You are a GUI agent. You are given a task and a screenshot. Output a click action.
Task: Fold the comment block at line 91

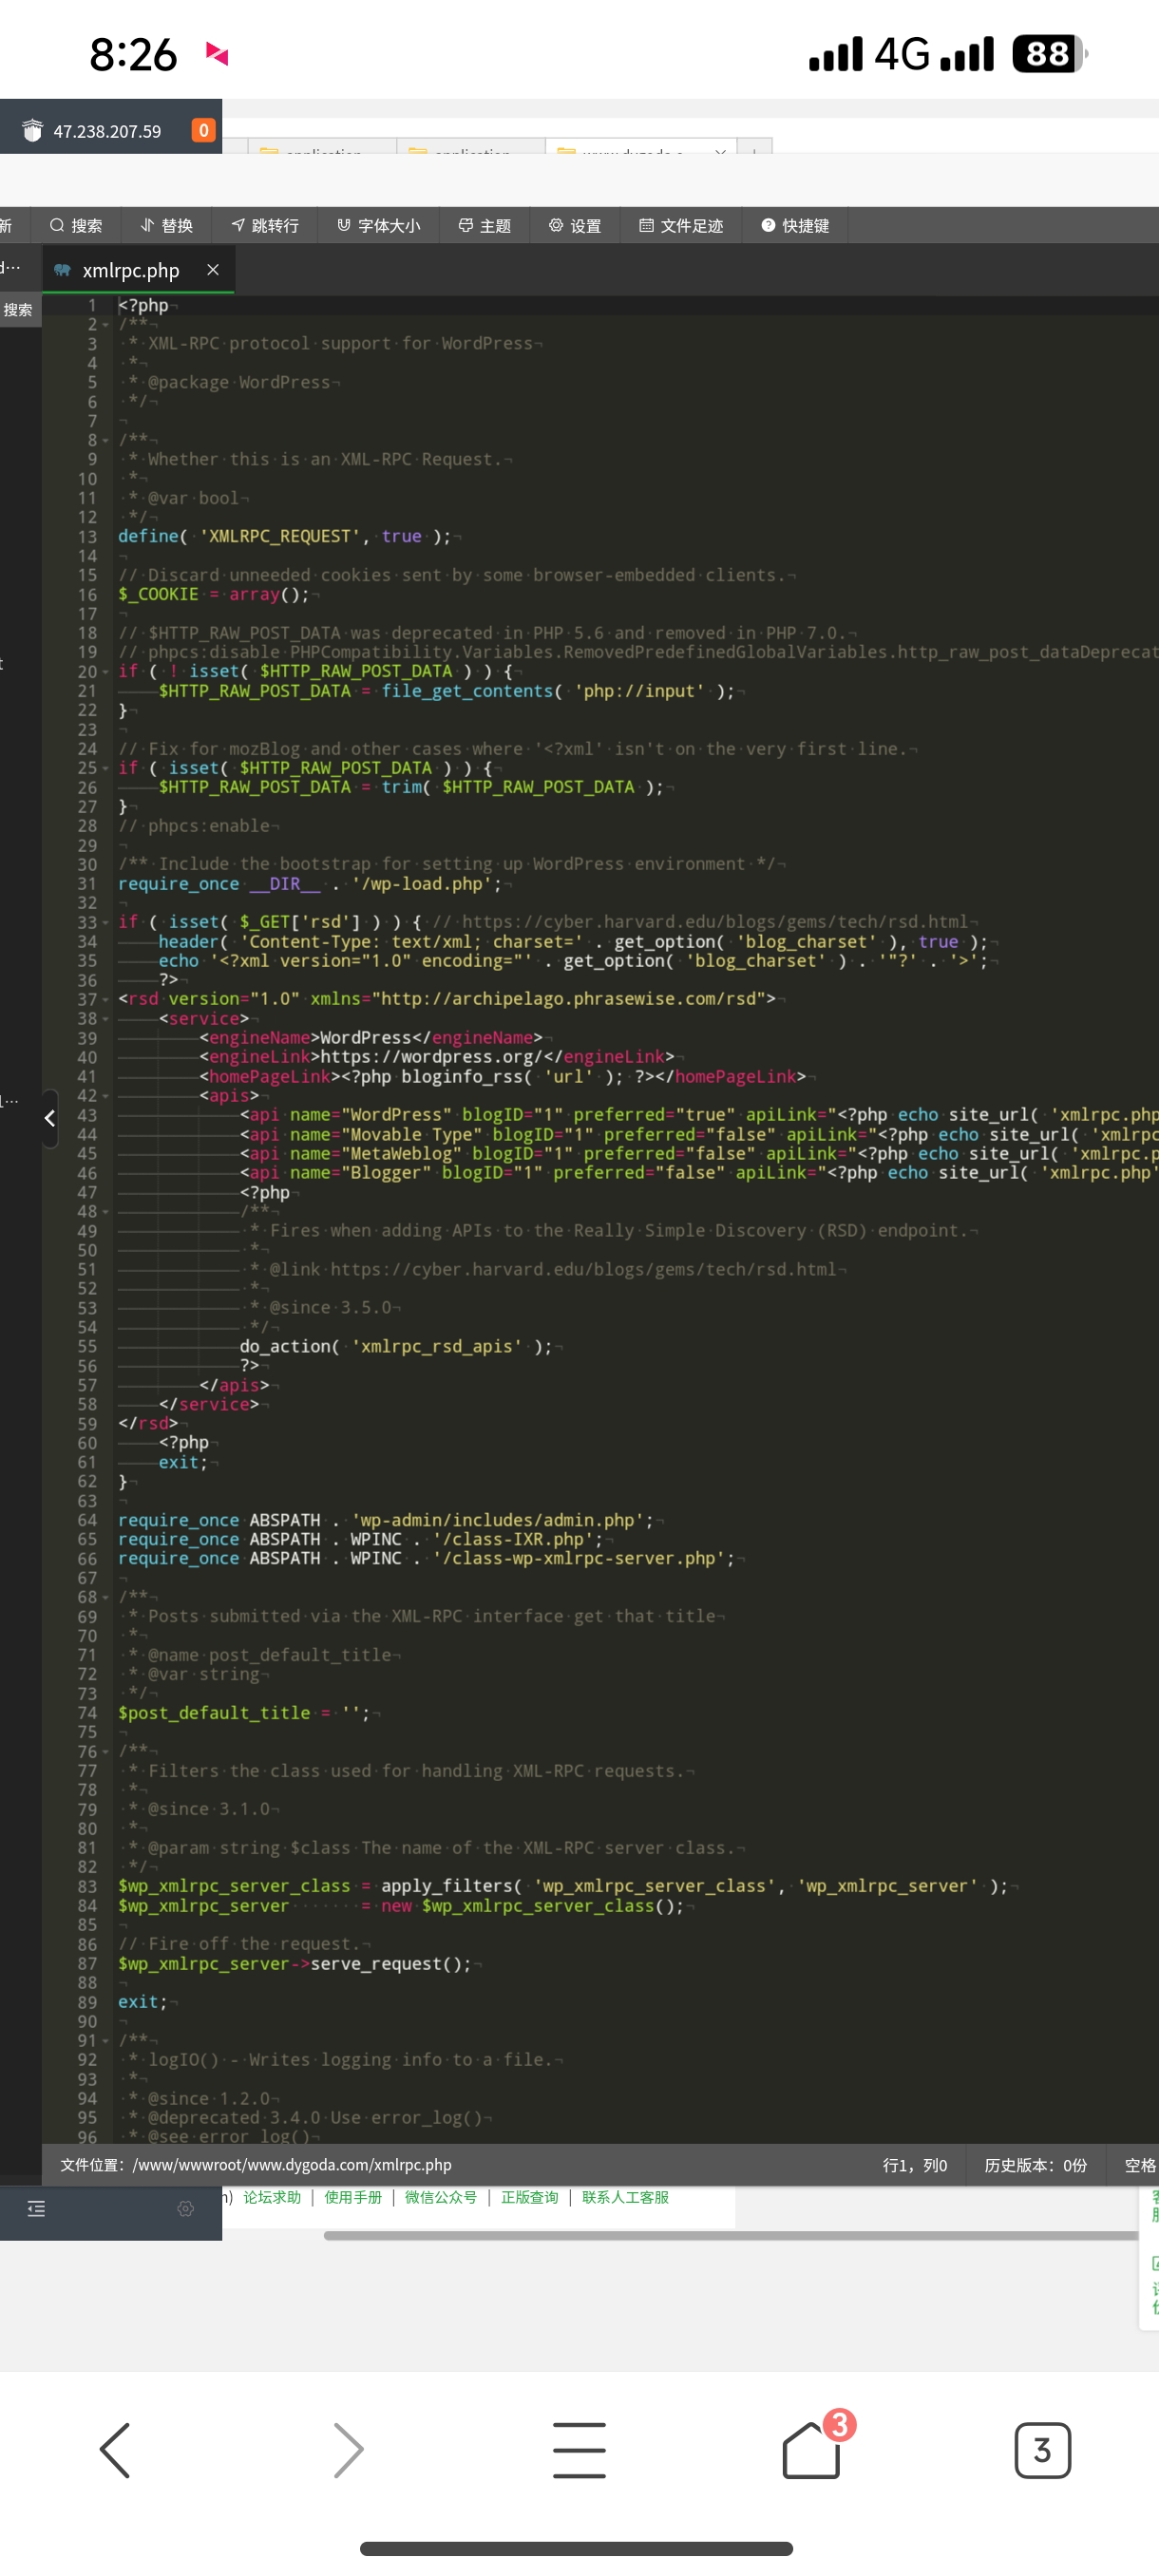[105, 2041]
